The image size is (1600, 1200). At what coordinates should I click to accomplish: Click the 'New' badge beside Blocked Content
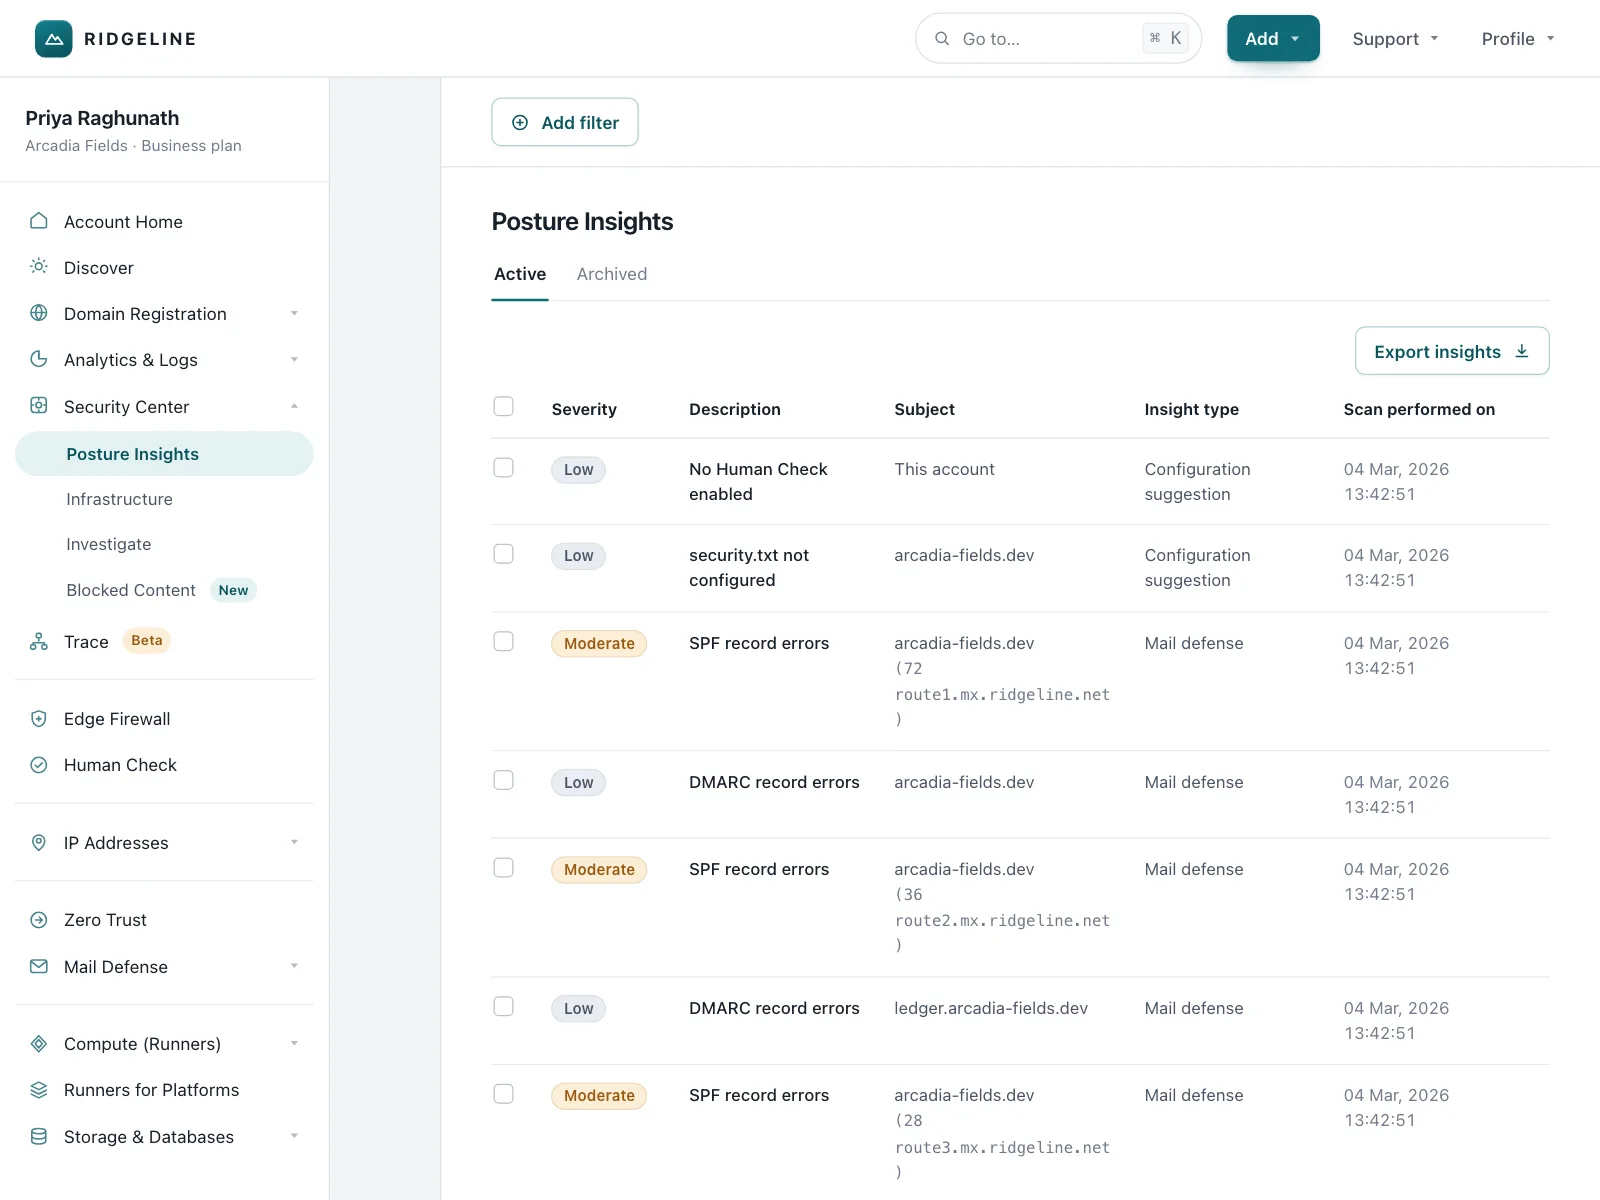(233, 590)
